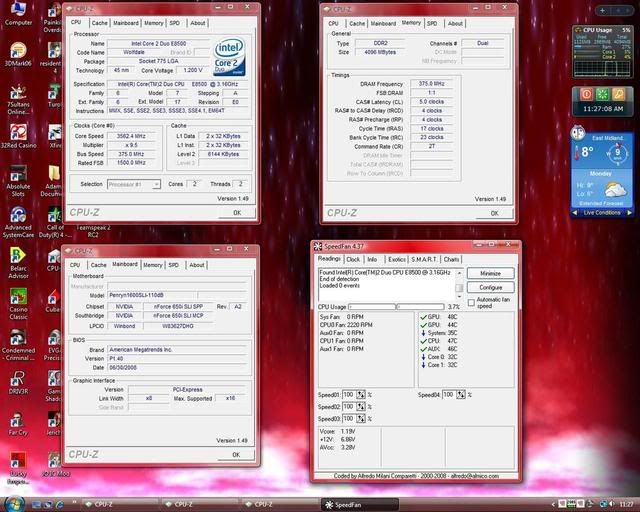Click Extended Forecast in the weather gadget

[x=601, y=203]
